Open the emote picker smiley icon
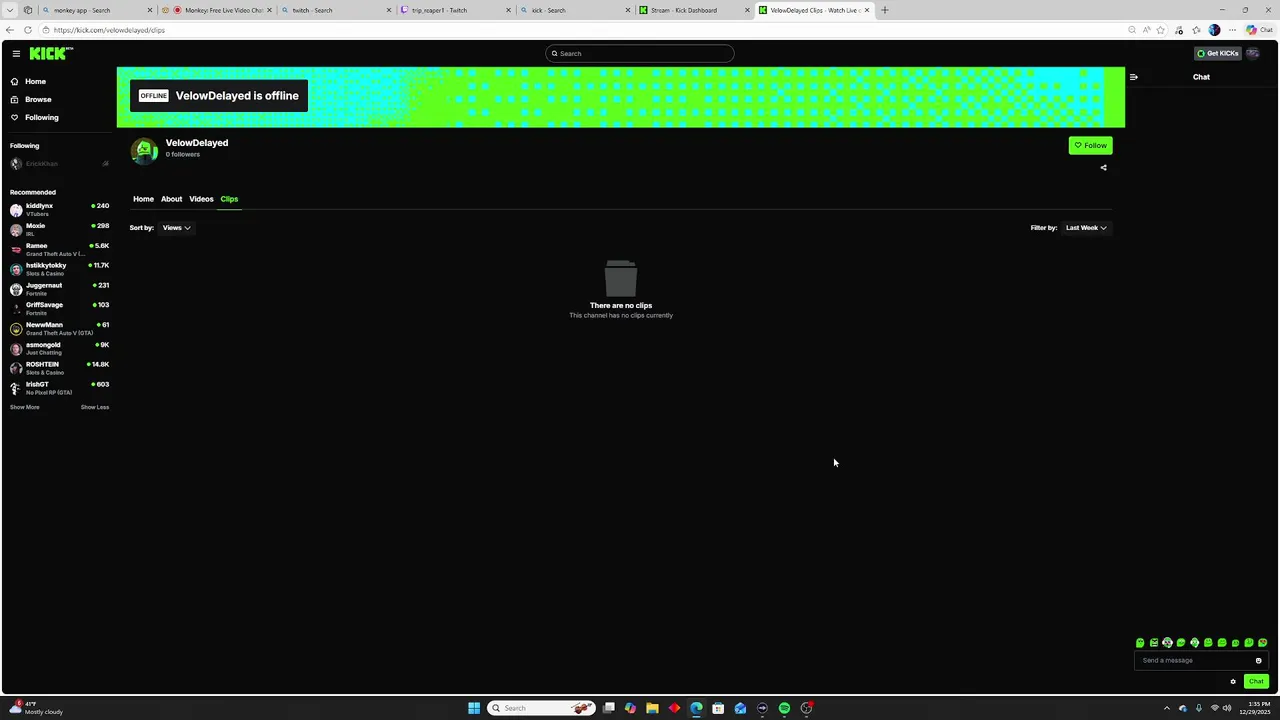 point(1259,660)
